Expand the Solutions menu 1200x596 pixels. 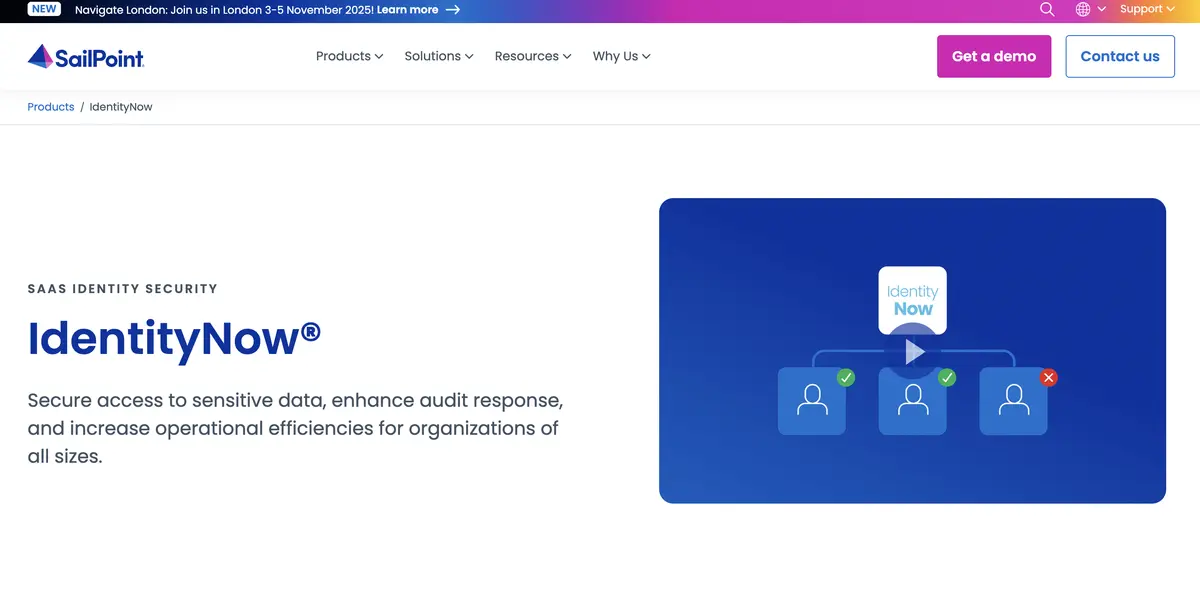439,56
